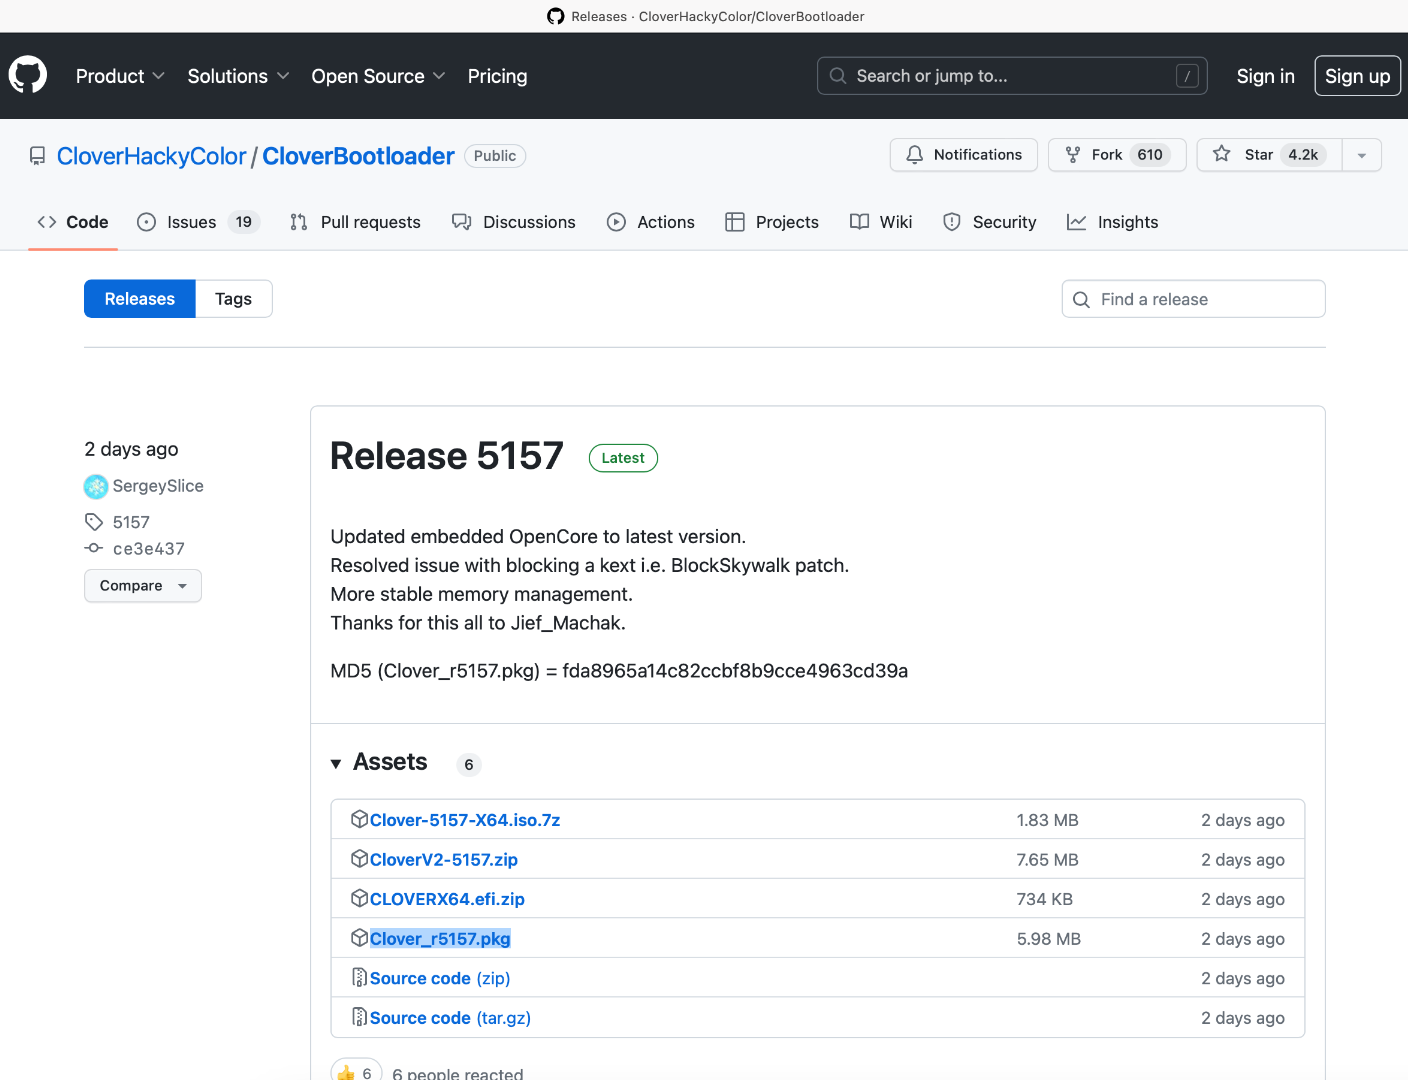Click the GitHub octocat logo
The image size is (1408, 1080).
coord(28,76)
